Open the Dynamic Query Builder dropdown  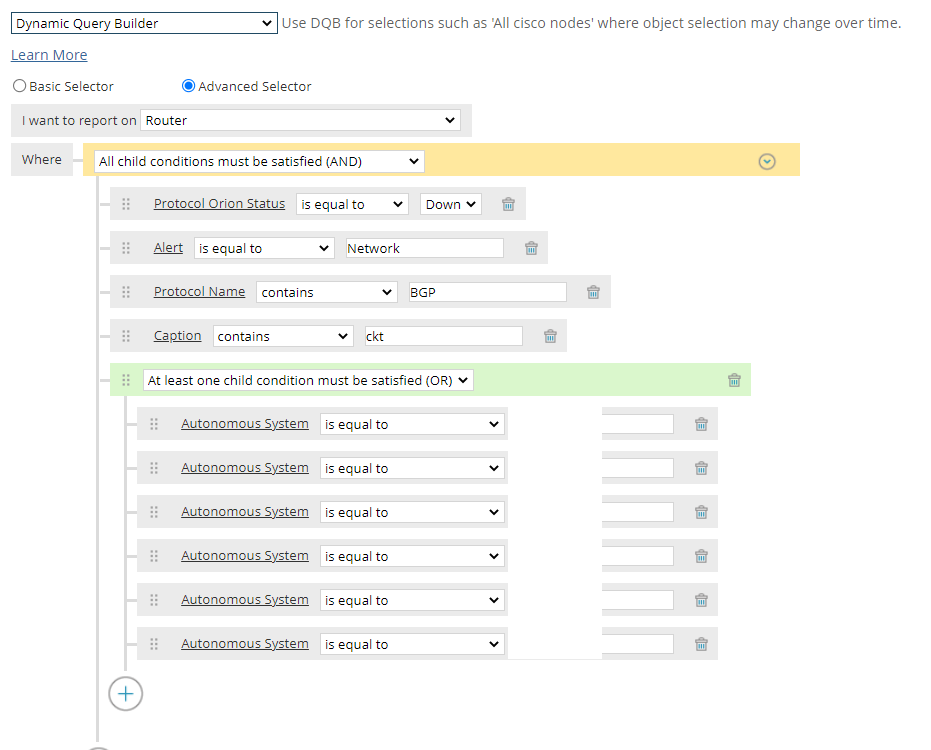tap(144, 24)
